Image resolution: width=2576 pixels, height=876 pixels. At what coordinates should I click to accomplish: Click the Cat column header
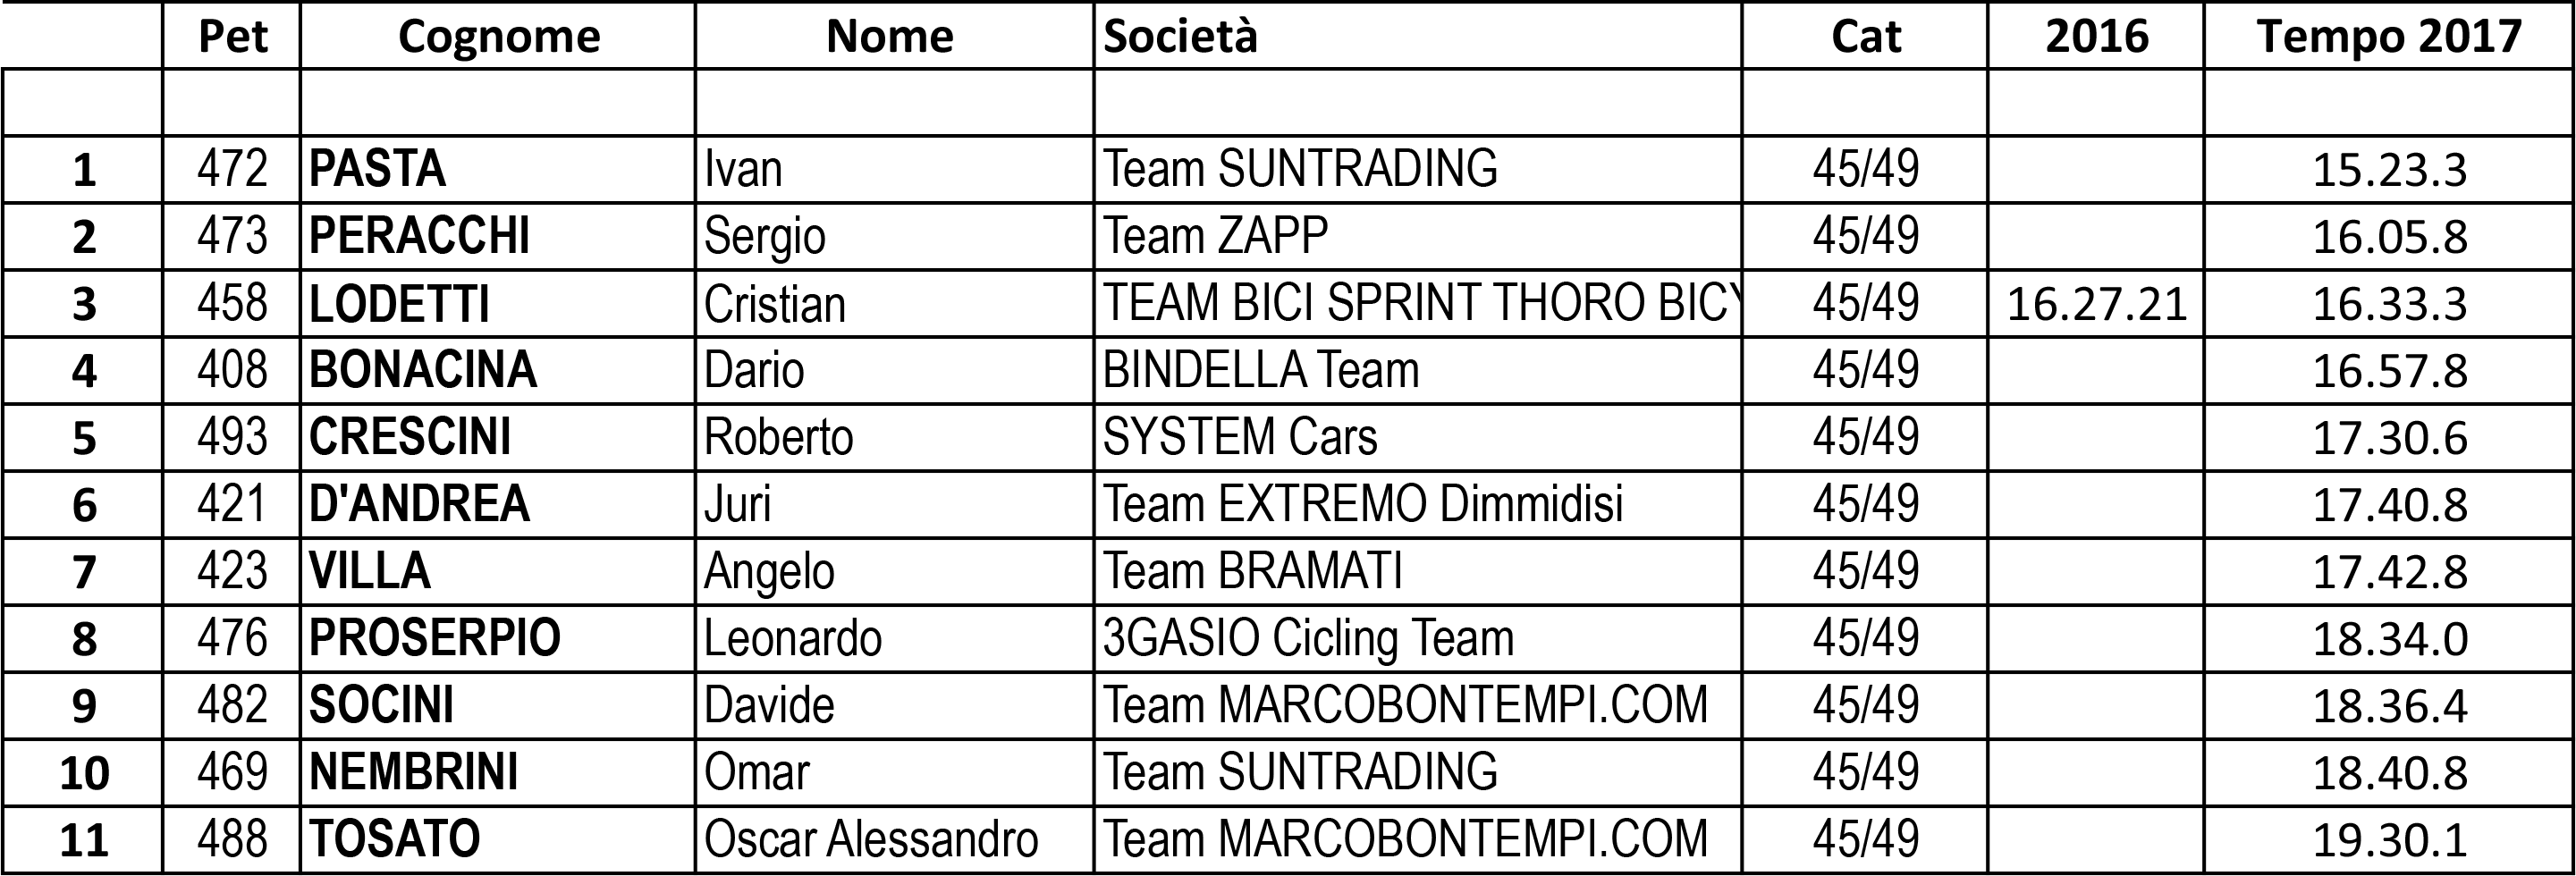pos(1865,36)
